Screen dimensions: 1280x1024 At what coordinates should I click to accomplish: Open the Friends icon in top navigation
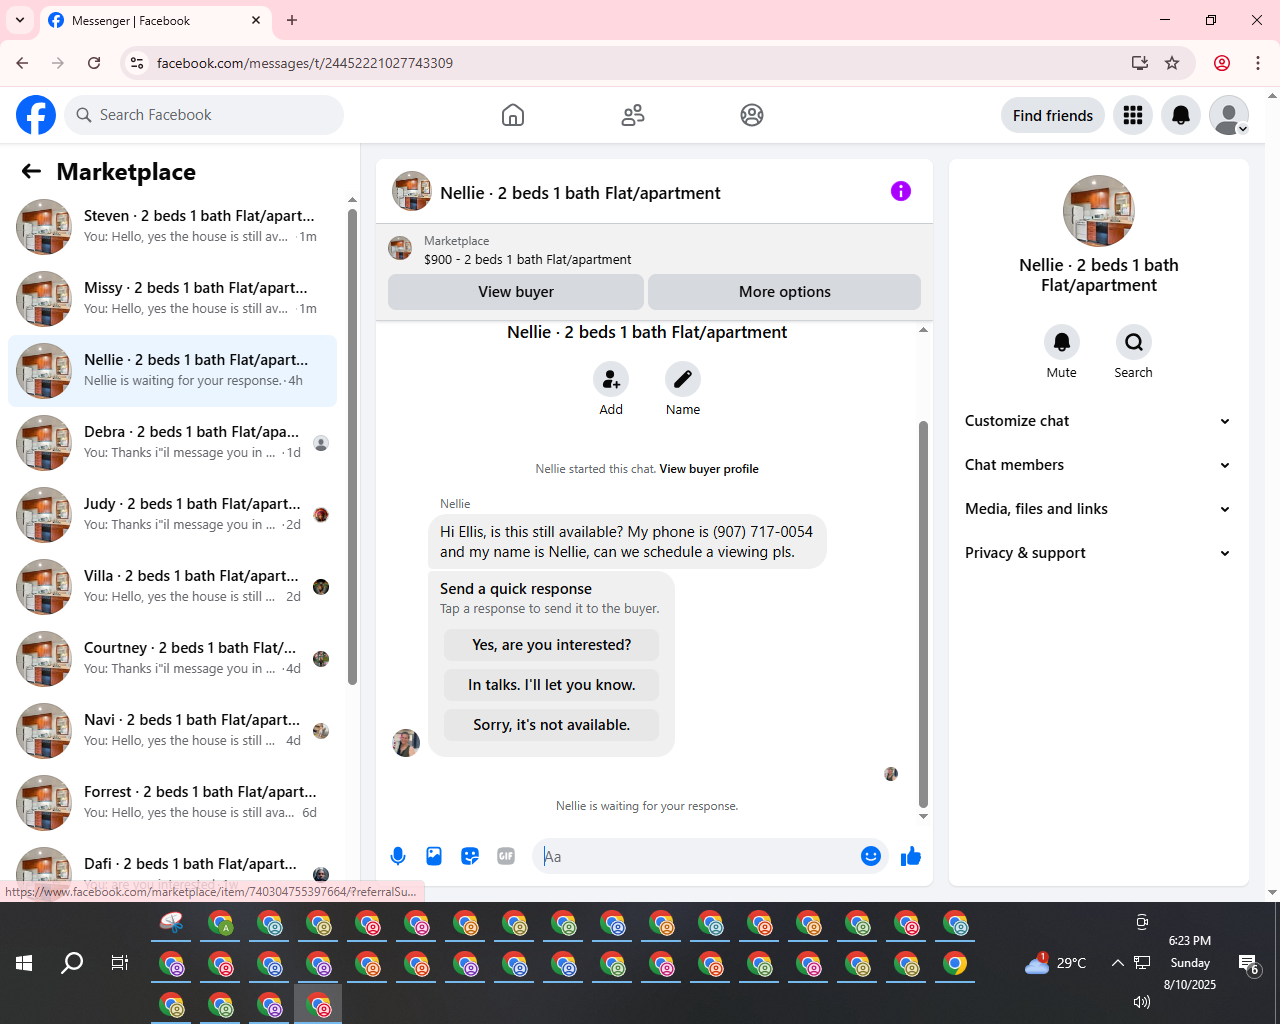pos(633,115)
